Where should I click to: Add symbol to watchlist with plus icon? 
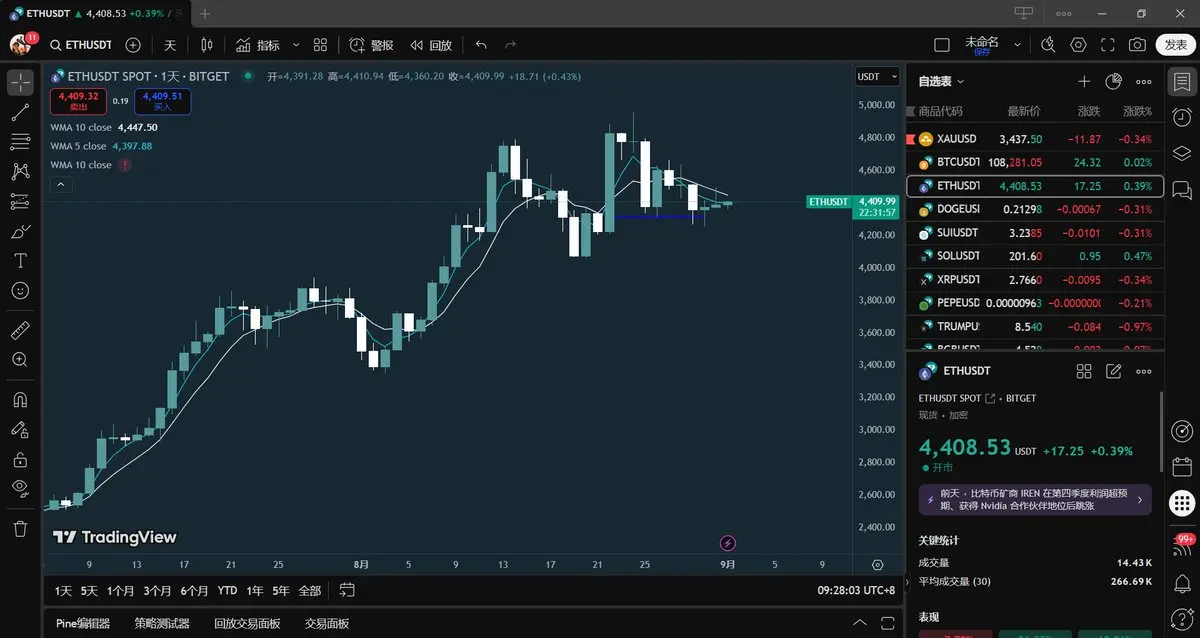coord(1084,81)
